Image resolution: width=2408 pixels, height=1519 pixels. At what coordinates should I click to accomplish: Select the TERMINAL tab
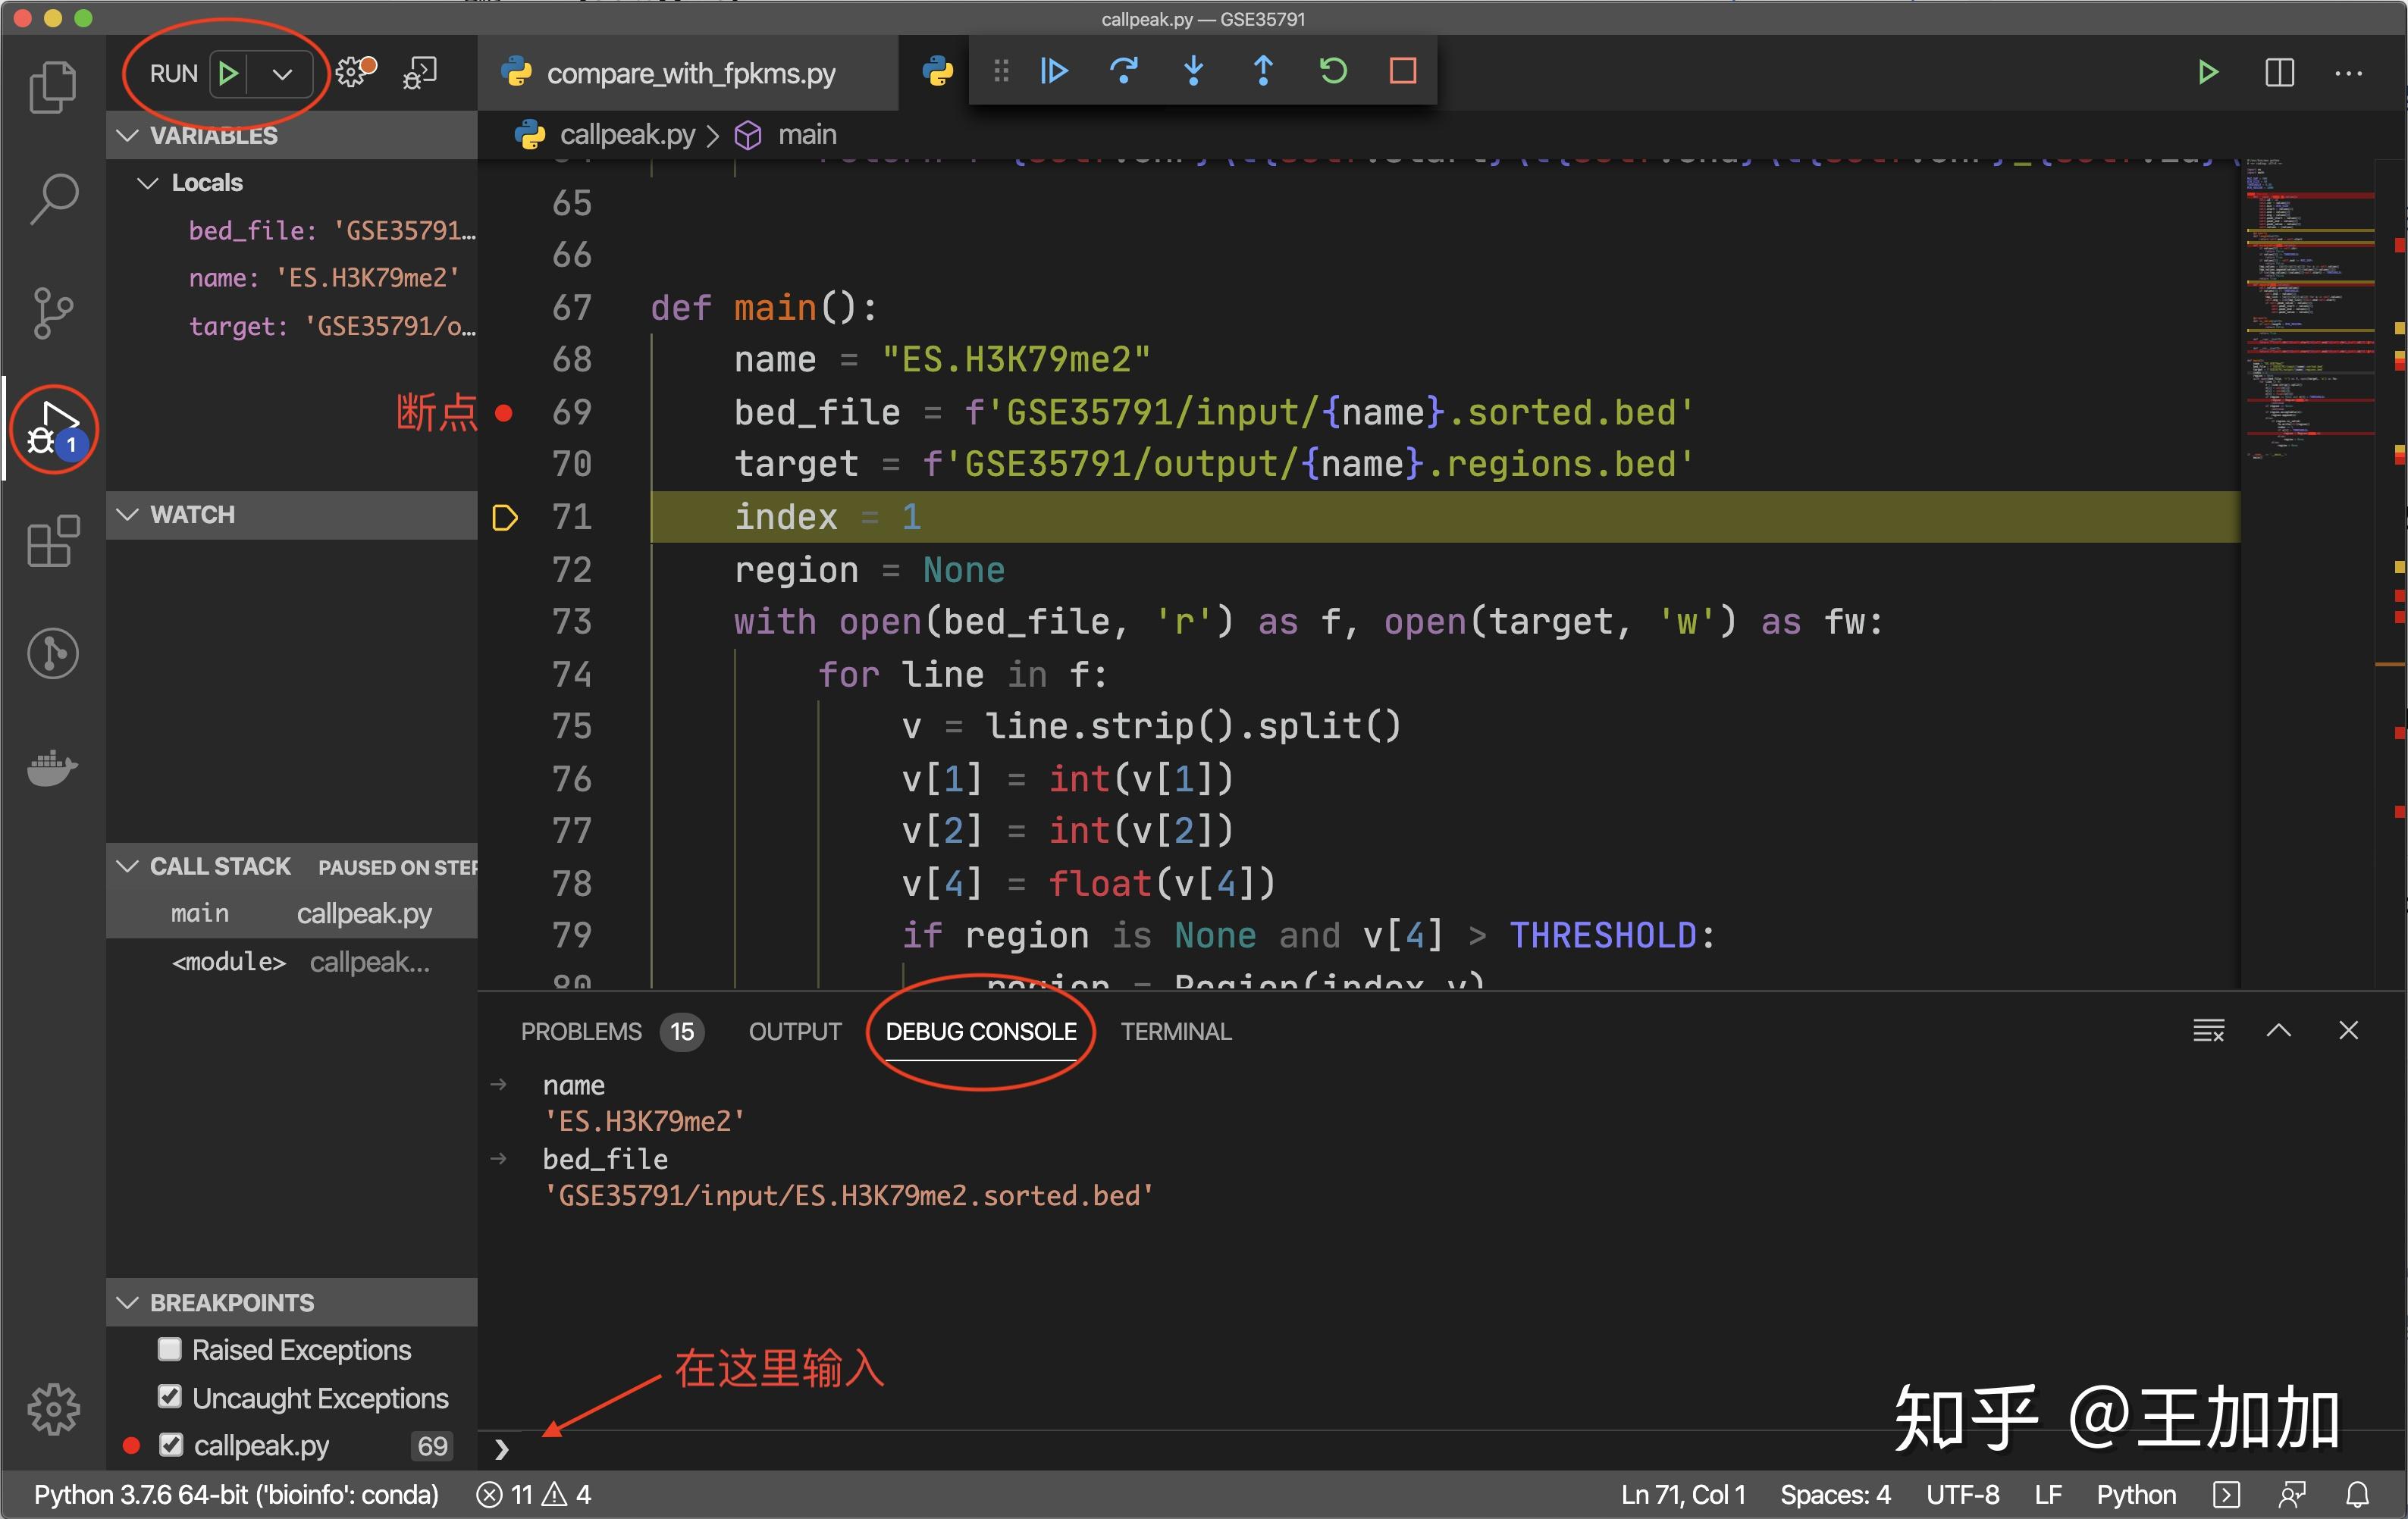tap(1176, 1031)
